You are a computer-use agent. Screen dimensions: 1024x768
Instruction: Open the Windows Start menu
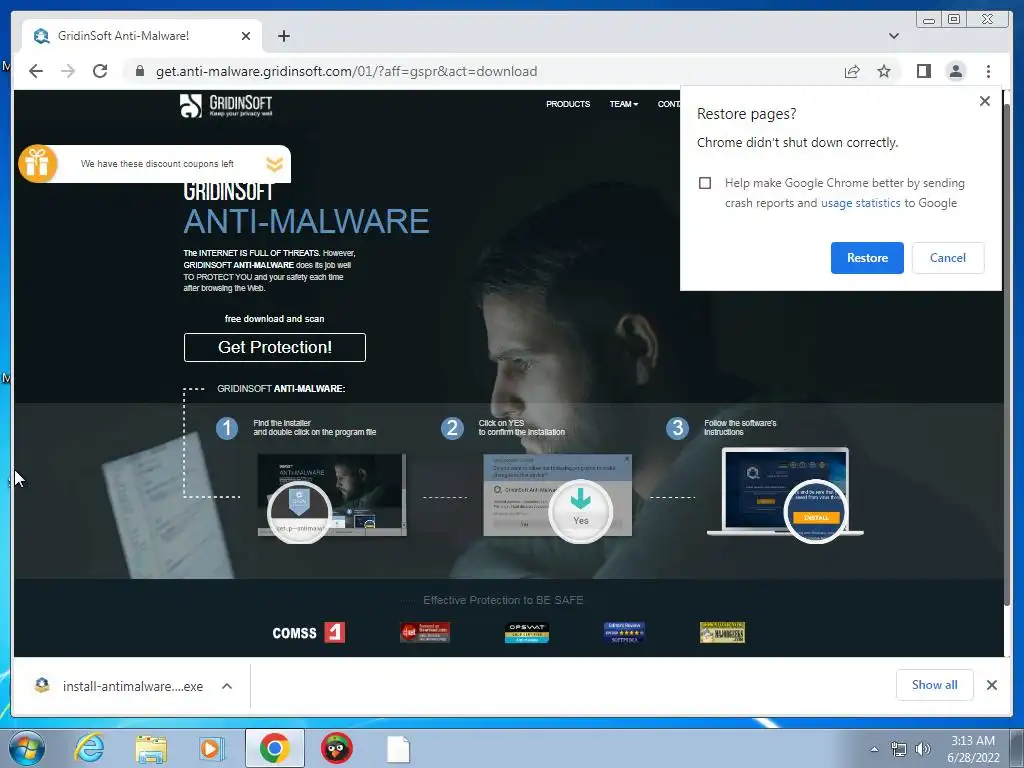pyautogui.click(x=26, y=748)
